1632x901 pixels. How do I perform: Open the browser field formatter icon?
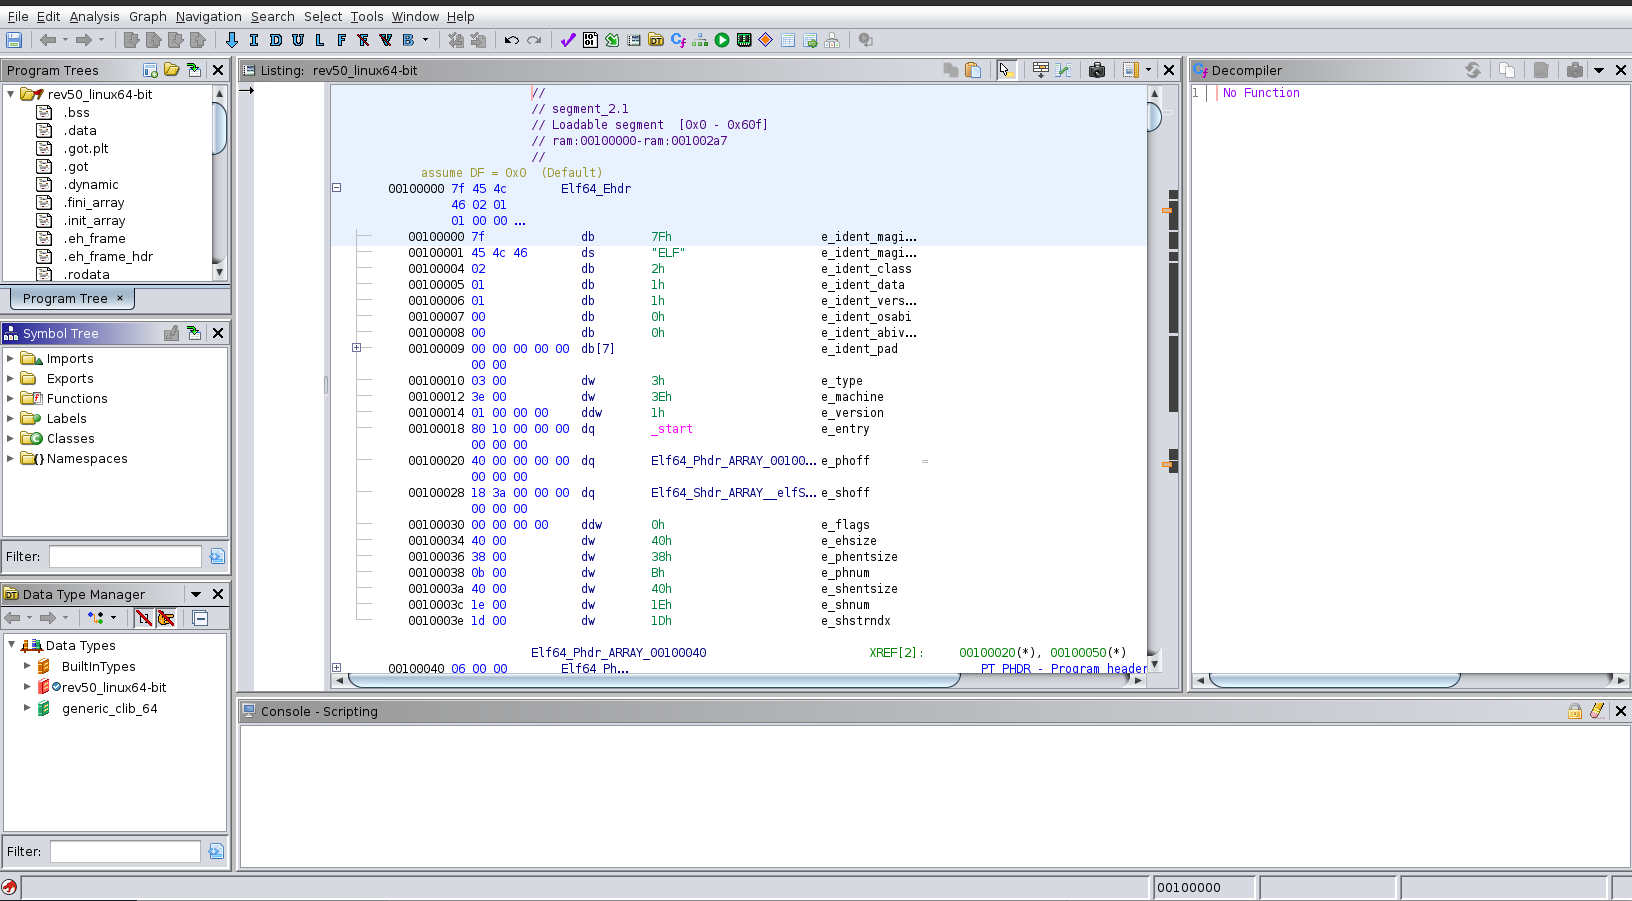1041,70
